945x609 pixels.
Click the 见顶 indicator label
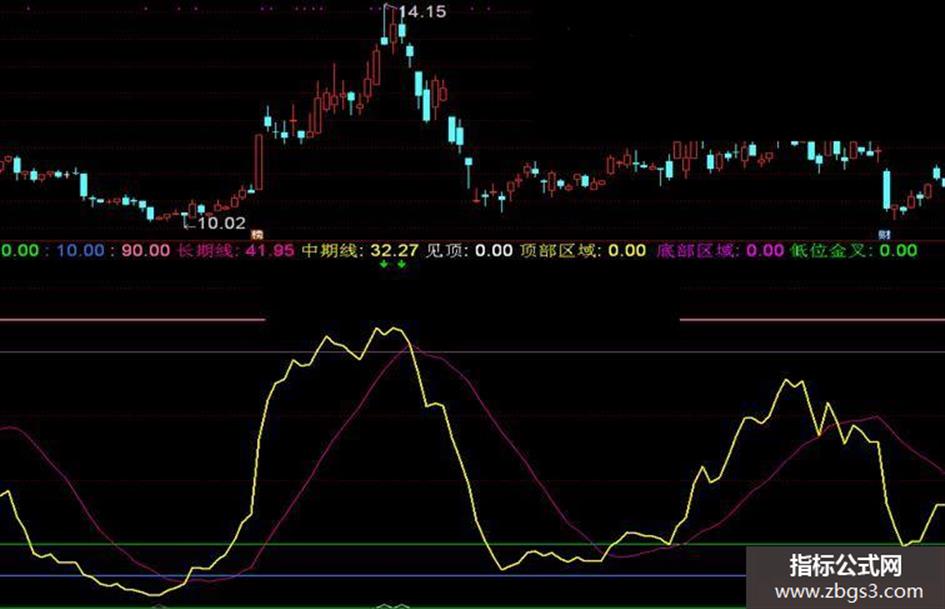pos(444,250)
